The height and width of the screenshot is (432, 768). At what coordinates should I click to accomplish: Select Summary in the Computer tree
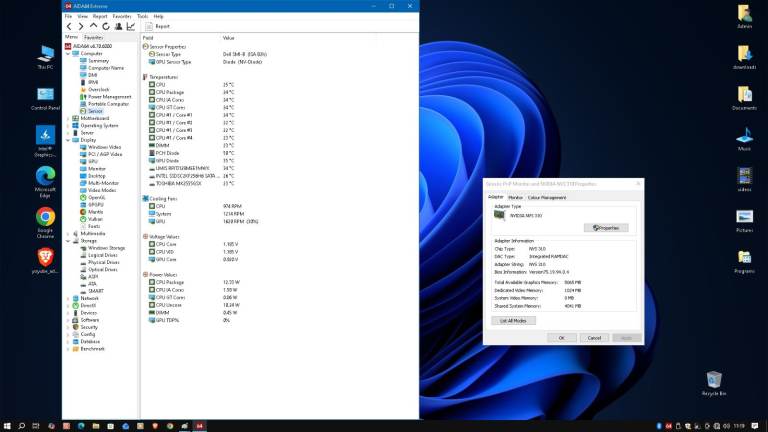pos(98,61)
